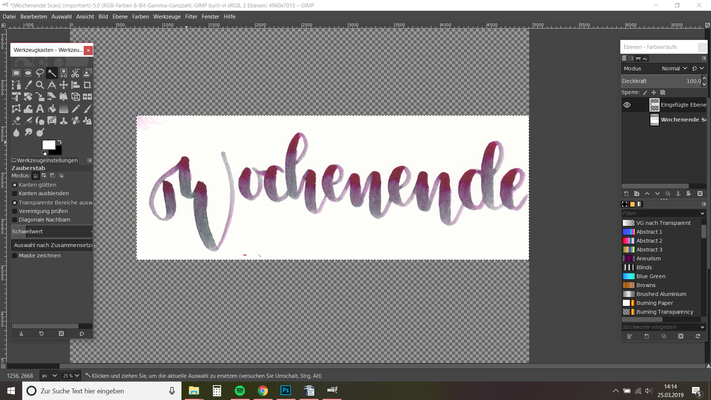The image size is (711, 400).
Task: Hide the Eingefügte Ebene layer via eye icon
Action: [627, 104]
